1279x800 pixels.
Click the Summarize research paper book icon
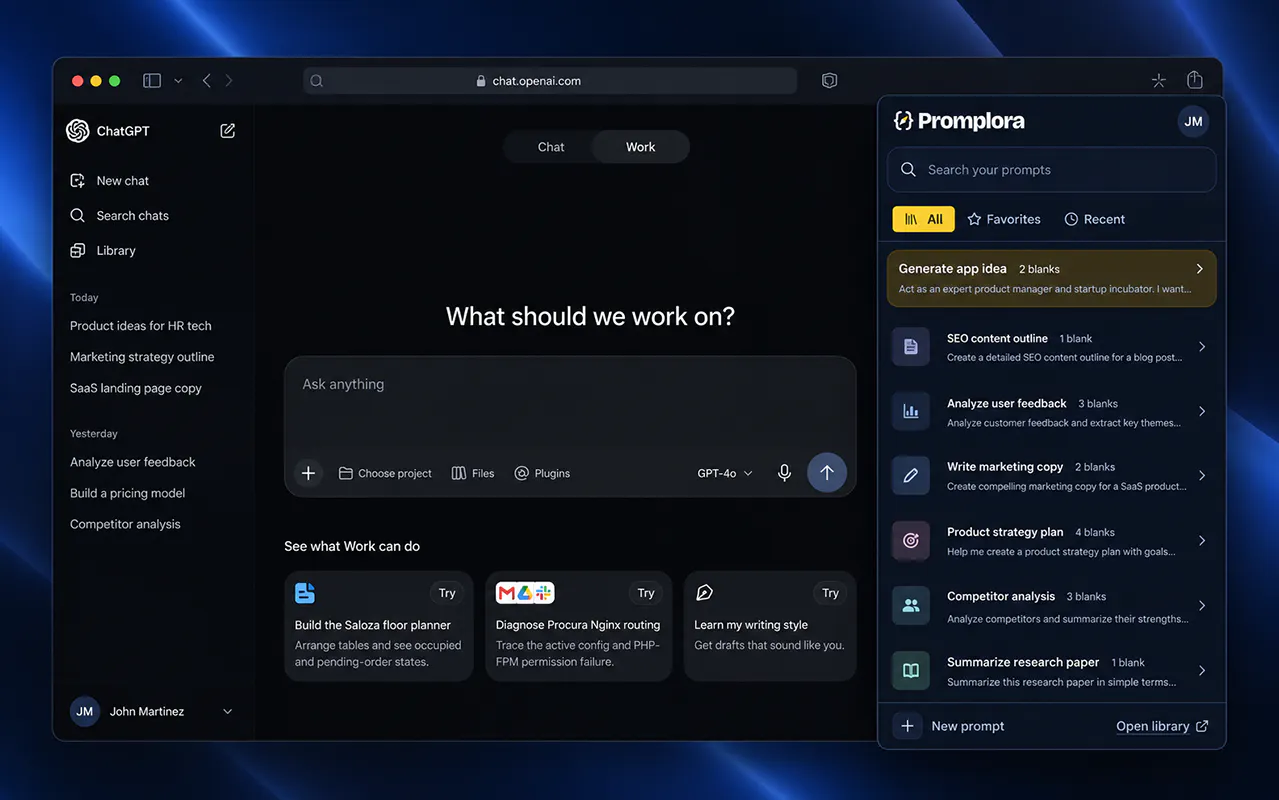click(911, 671)
